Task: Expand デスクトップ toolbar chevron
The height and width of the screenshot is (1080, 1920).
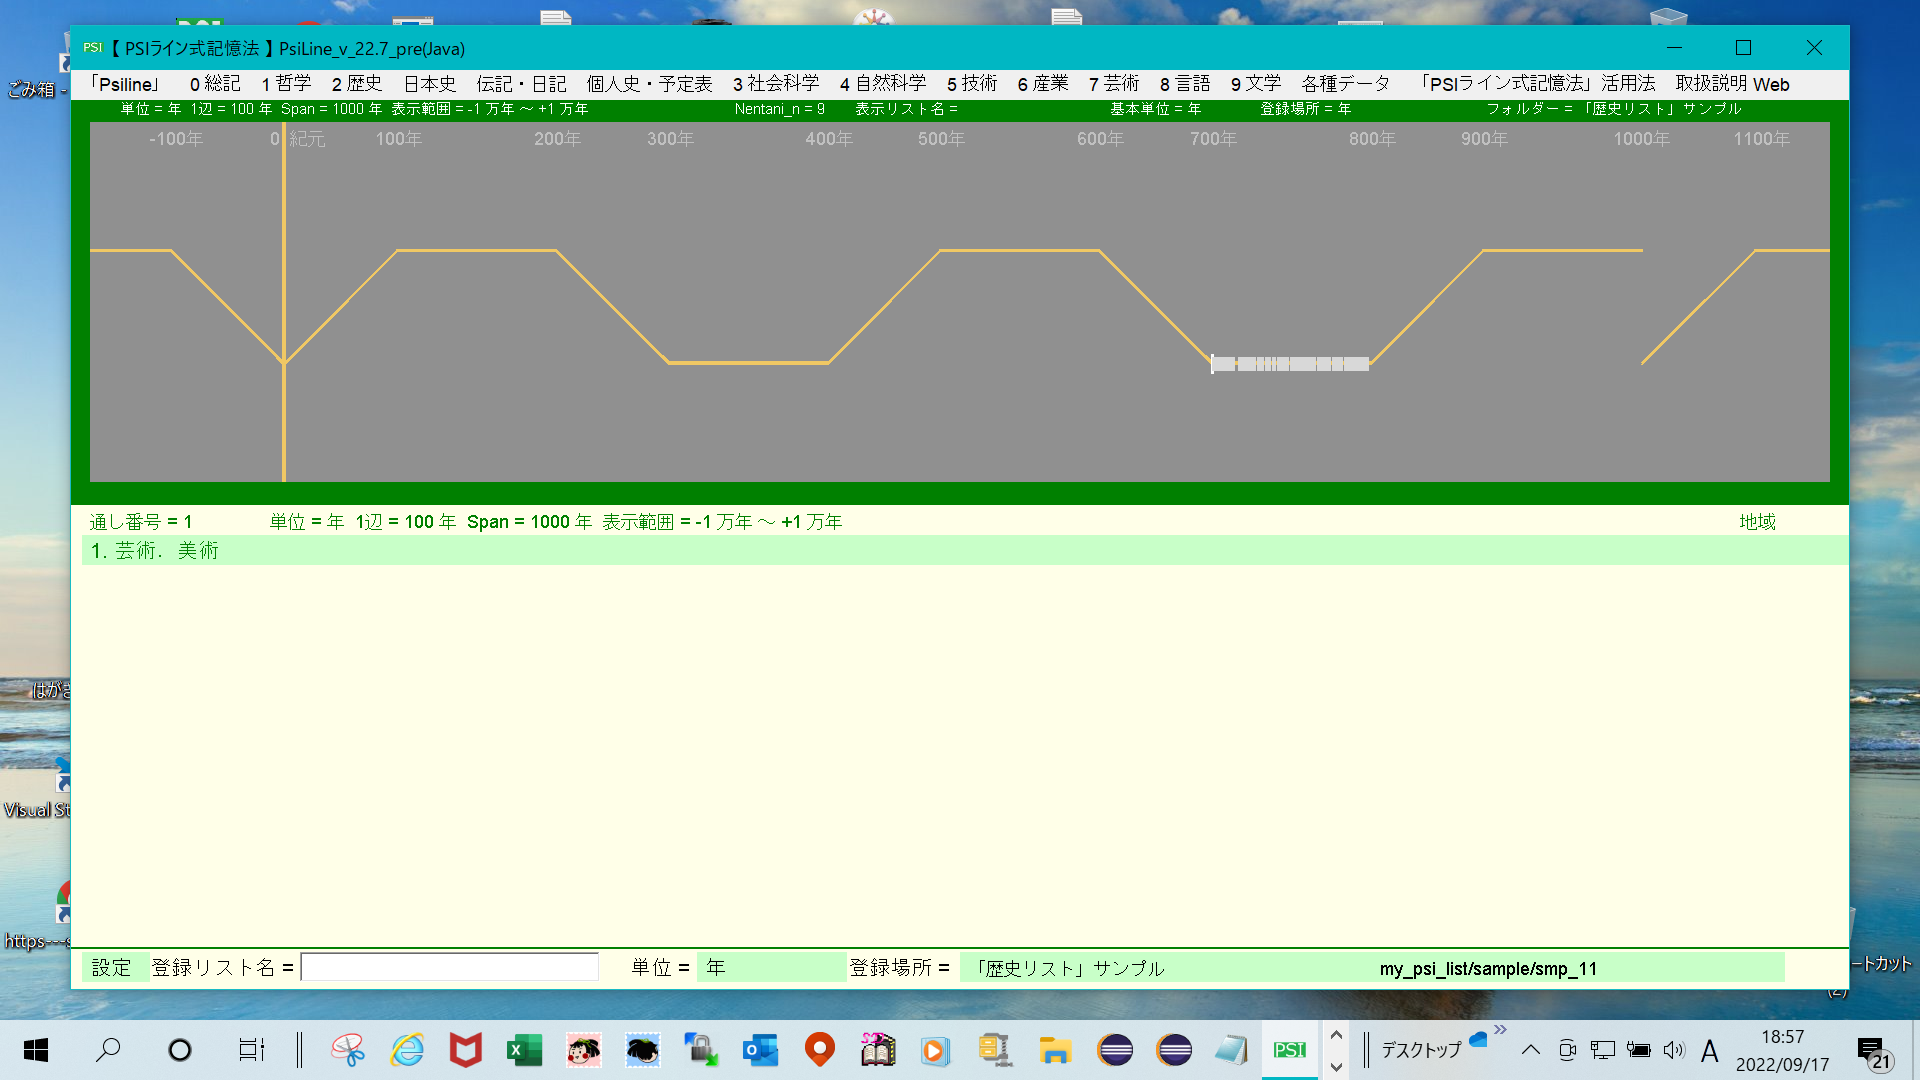Action: click(x=1500, y=1030)
